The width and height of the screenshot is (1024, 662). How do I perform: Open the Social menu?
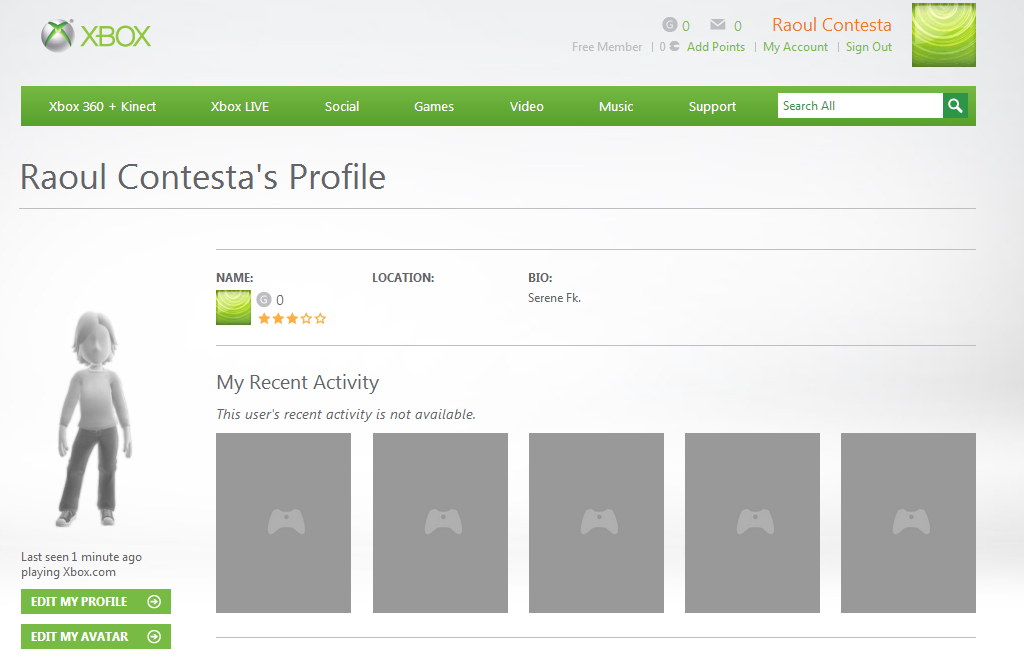pos(342,106)
